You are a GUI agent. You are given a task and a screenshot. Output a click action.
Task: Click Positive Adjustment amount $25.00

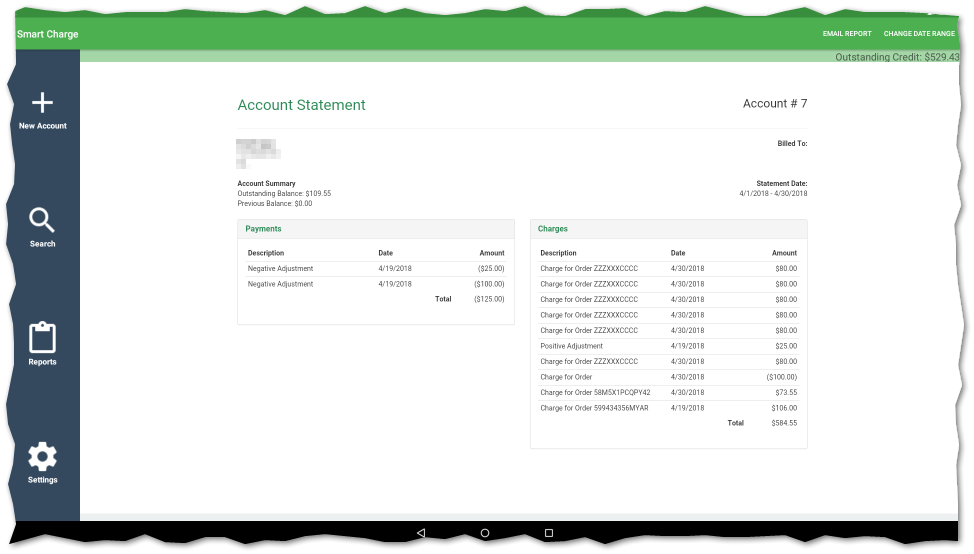pyautogui.click(x=786, y=346)
